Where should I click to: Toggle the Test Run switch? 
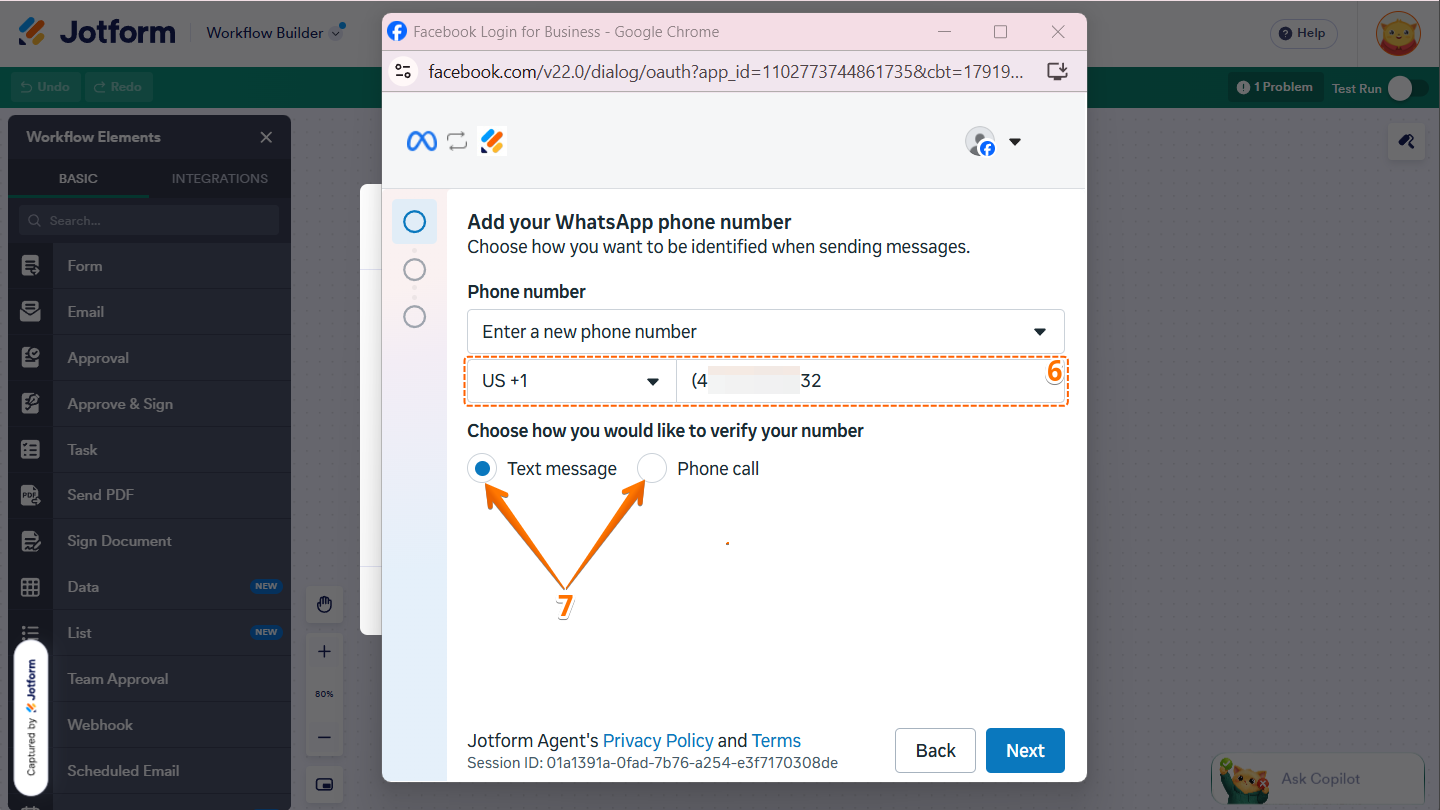tap(1407, 88)
